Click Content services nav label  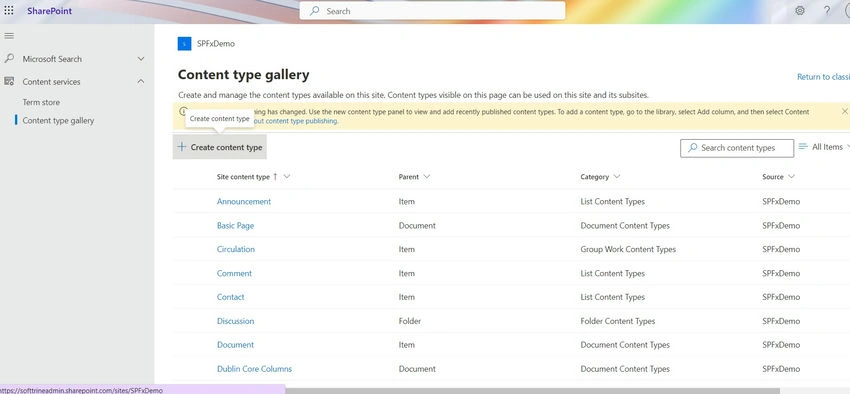pyautogui.click(x=51, y=82)
